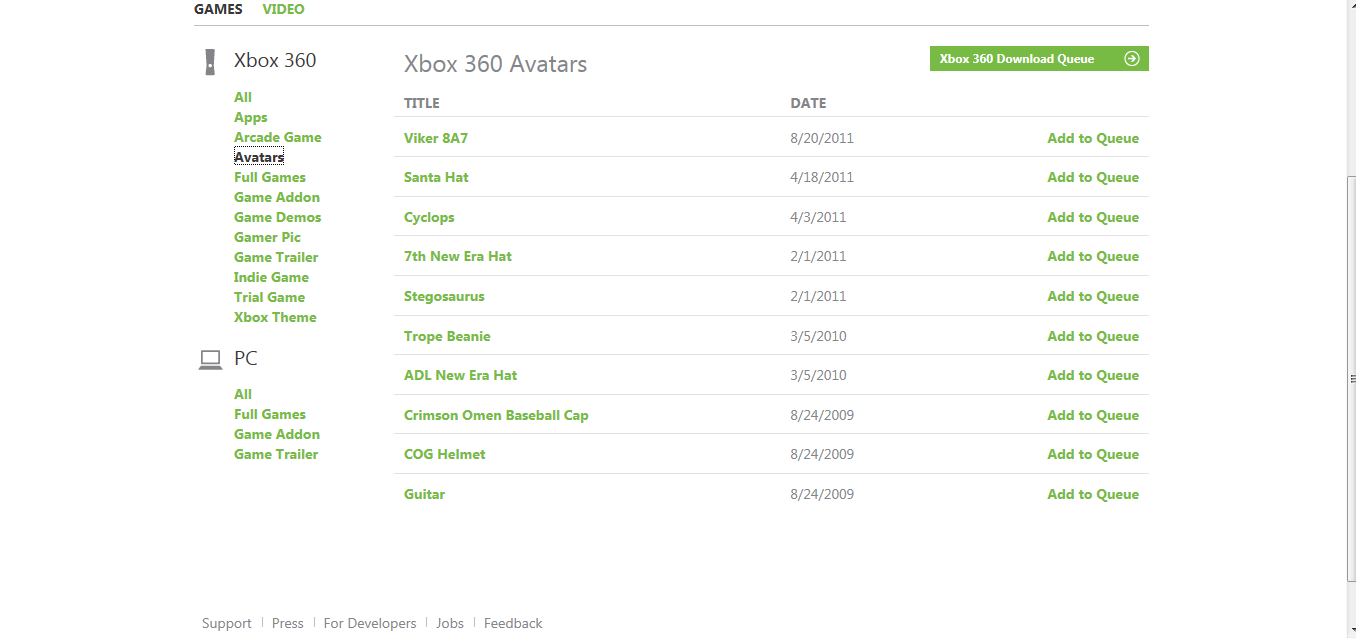Image resolution: width=1356 pixels, height=638 pixels.
Task: Open the Trope Beanie avatar item
Action: tap(447, 336)
